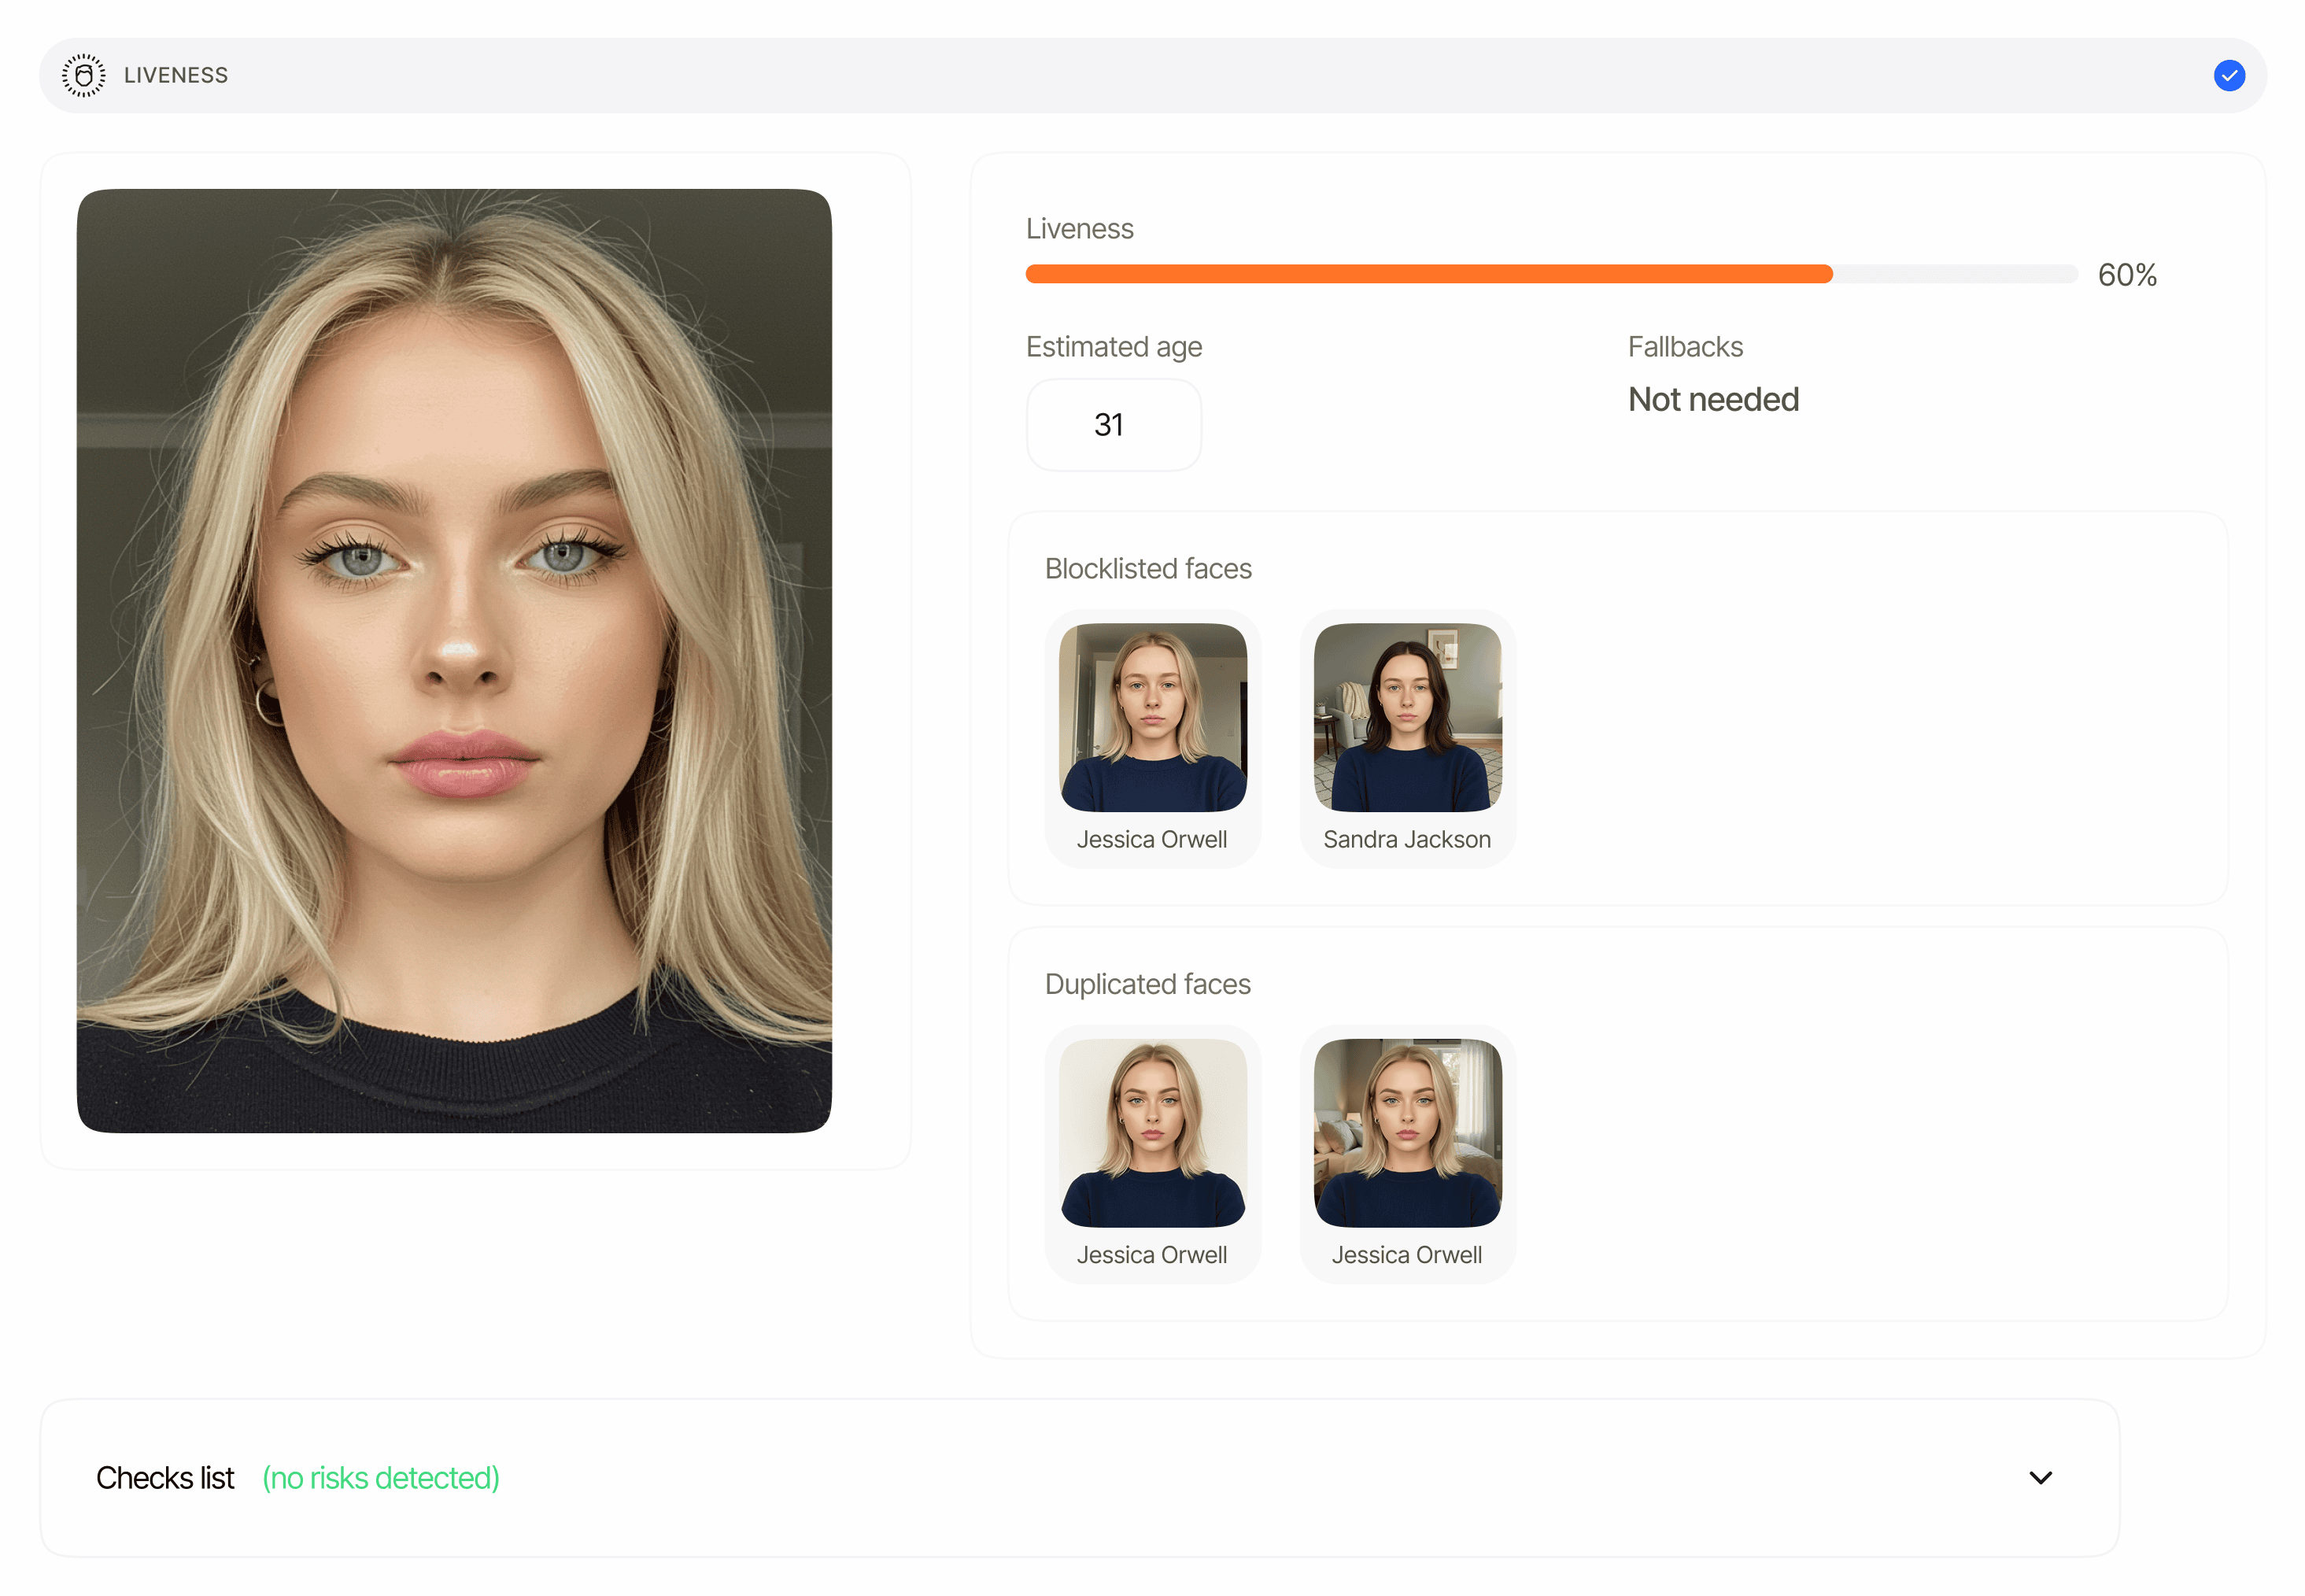The height and width of the screenshot is (1596, 2305).
Task: Click the 'no risks detected' status text
Action: pos(380,1478)
